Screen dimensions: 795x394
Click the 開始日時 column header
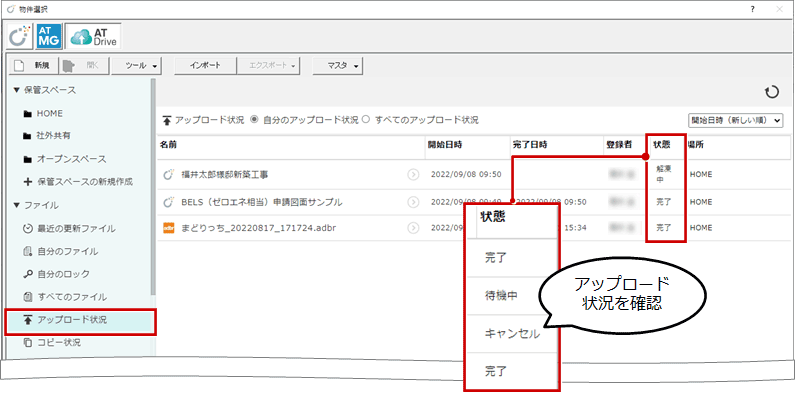[445, 145]
